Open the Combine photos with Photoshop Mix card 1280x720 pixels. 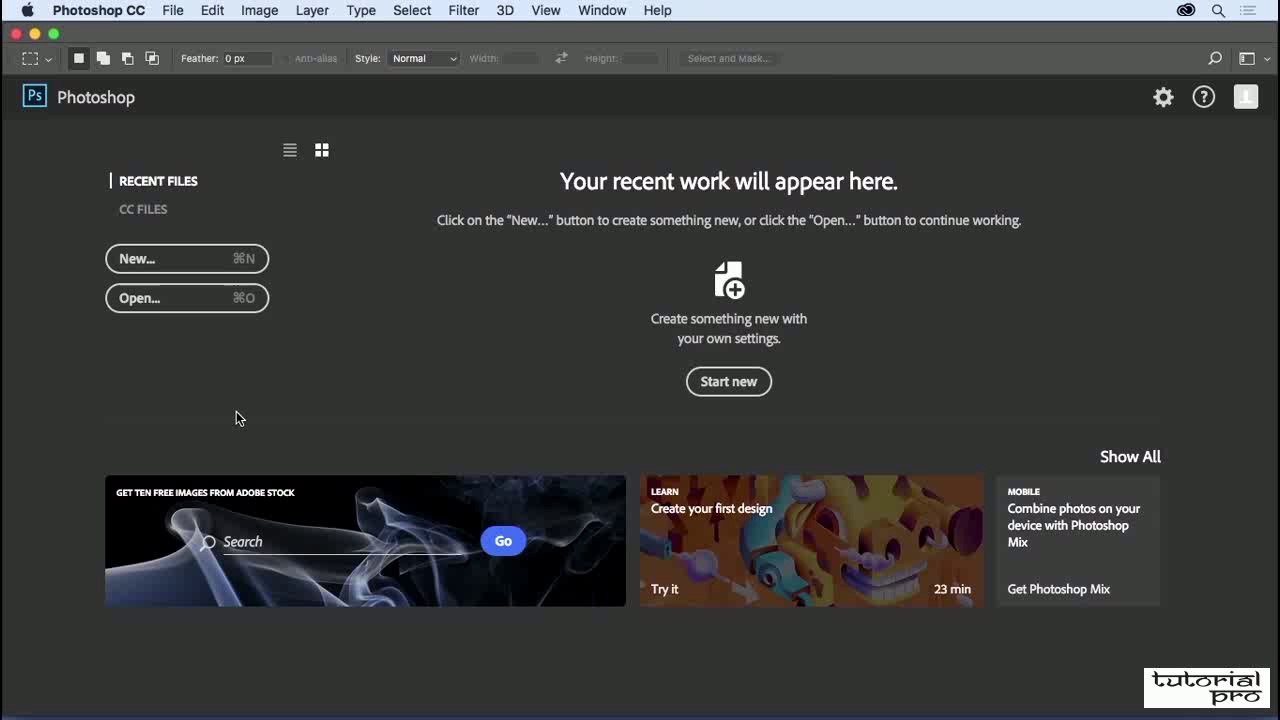point(1078,541)
